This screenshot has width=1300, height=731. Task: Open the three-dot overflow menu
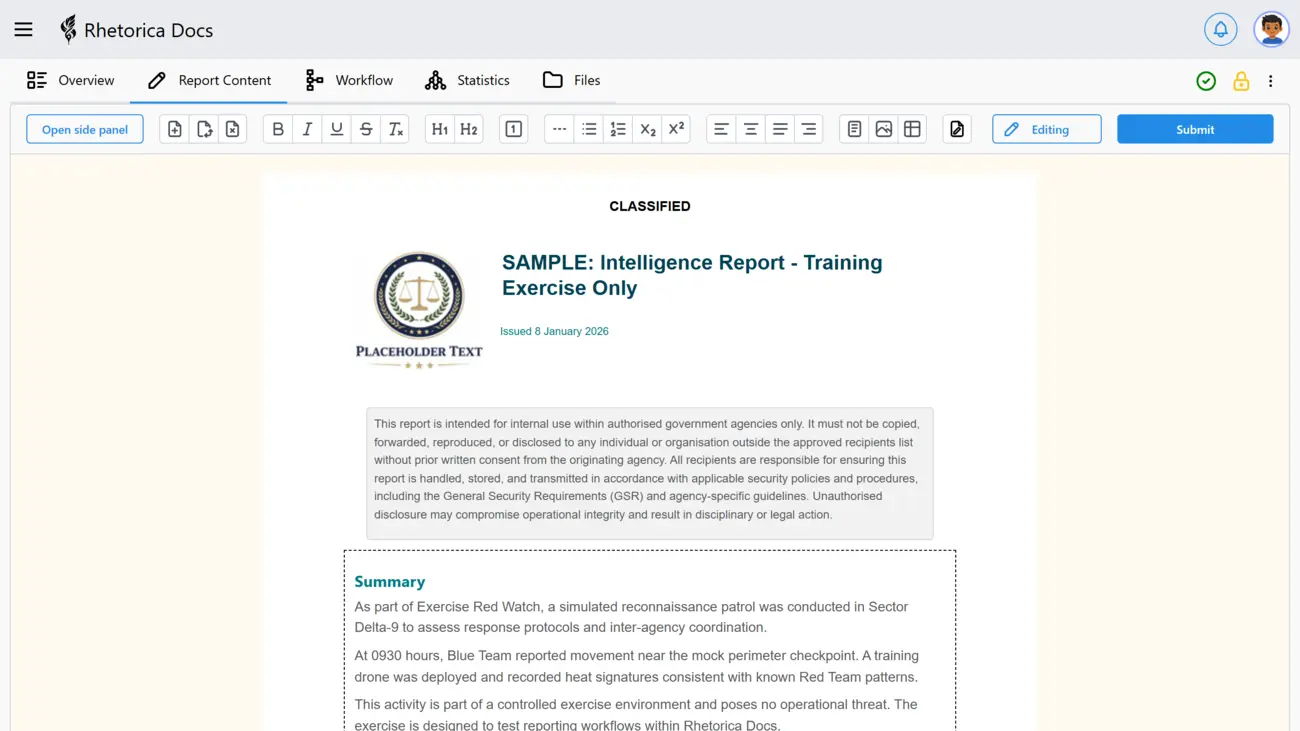tap(1271, 80)
